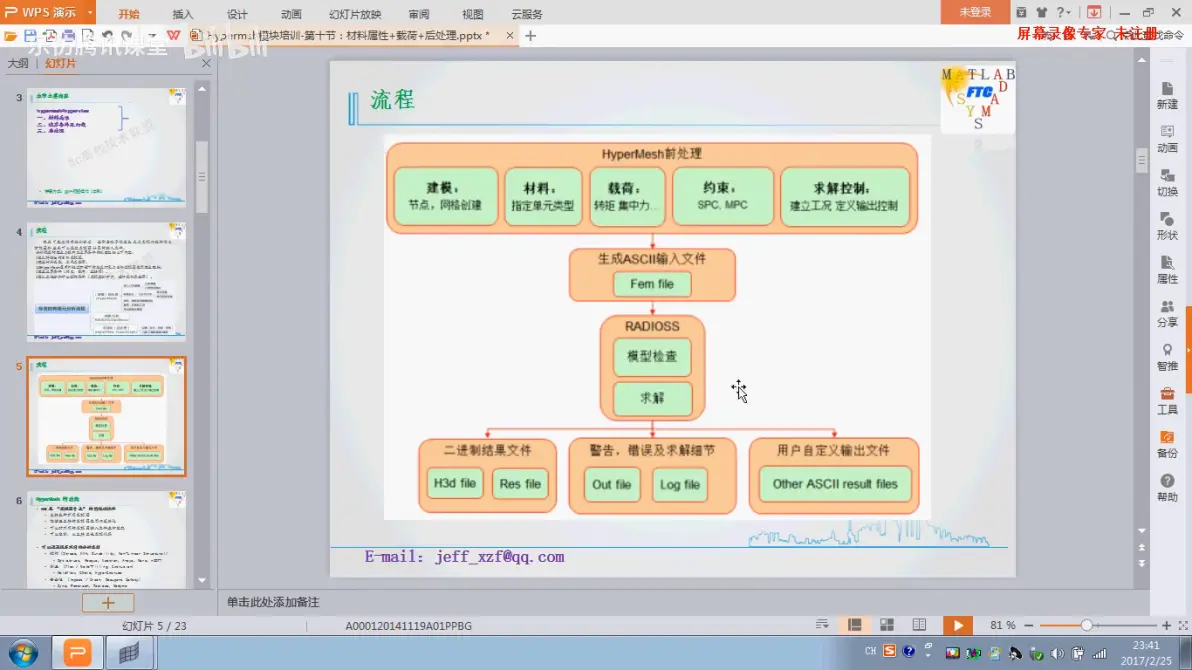Close the slide thumbnail pane
1192x670 pixels.
coord(206,63)
